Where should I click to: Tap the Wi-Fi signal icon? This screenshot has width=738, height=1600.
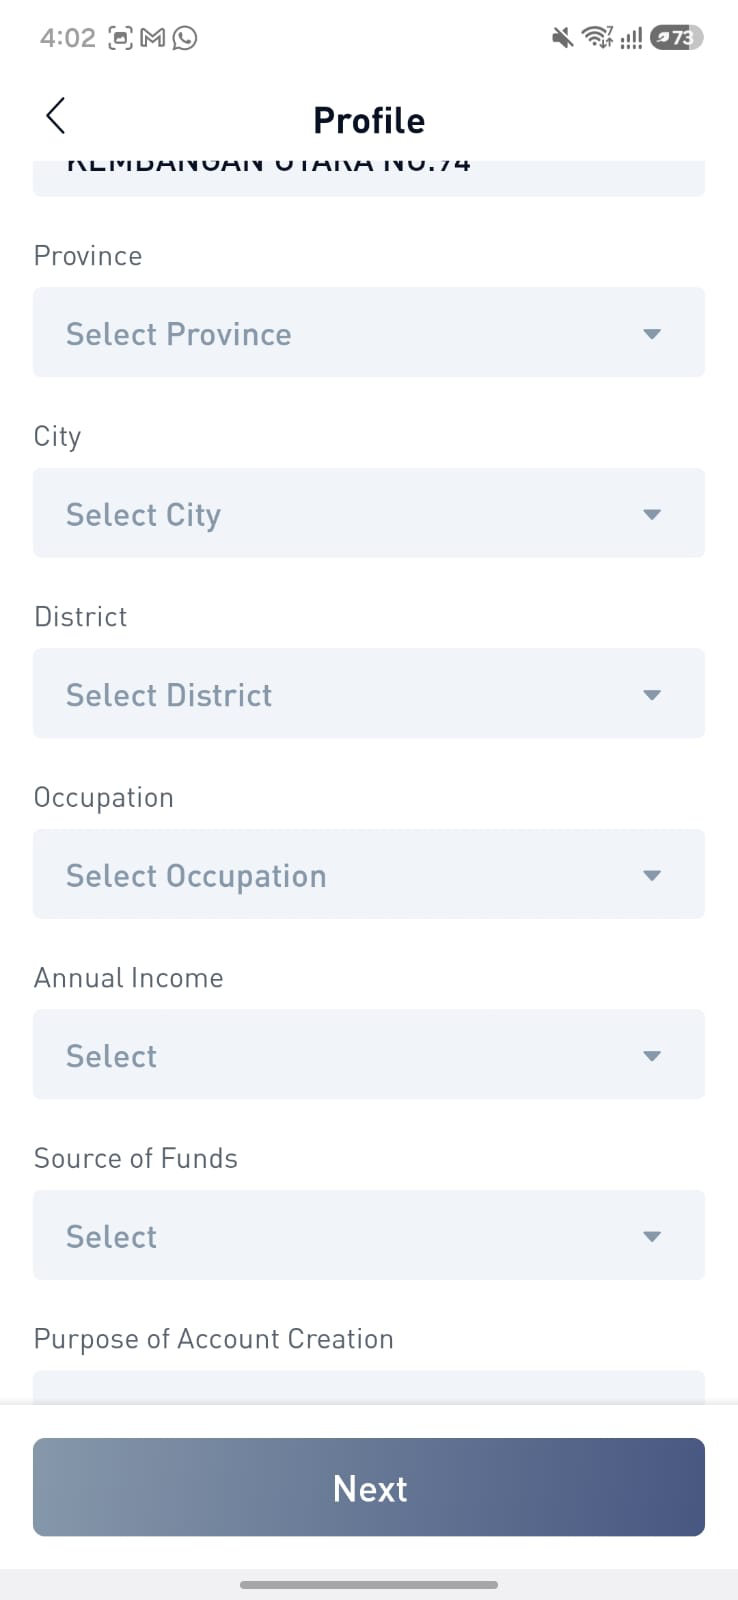pos(597,38)
